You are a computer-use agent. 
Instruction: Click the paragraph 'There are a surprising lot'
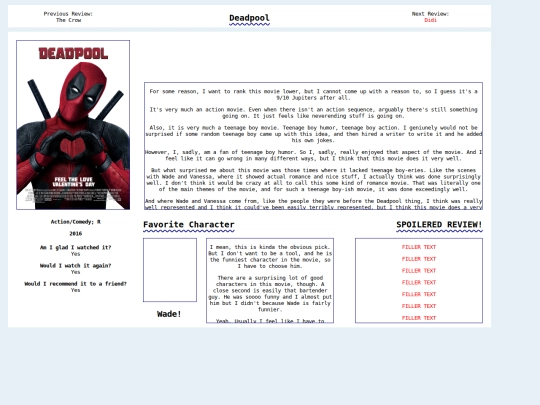tap(270, 293)
